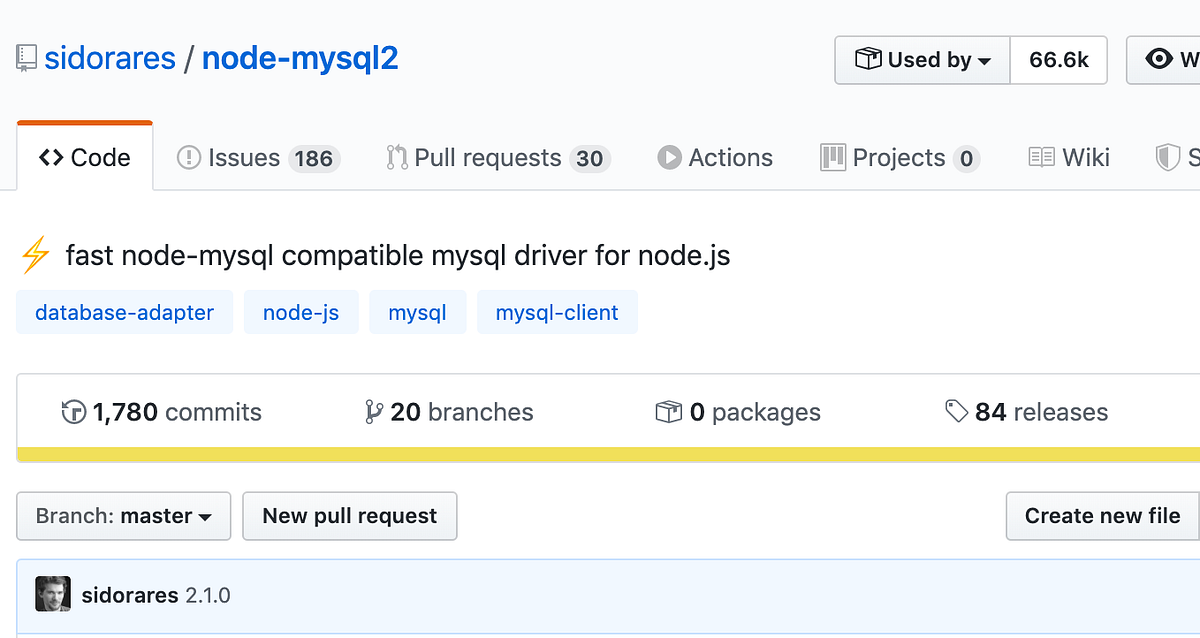Click the New pull request button
Image resolution: width=1200 pixels, height=638 pixels.
click(349, 516)
